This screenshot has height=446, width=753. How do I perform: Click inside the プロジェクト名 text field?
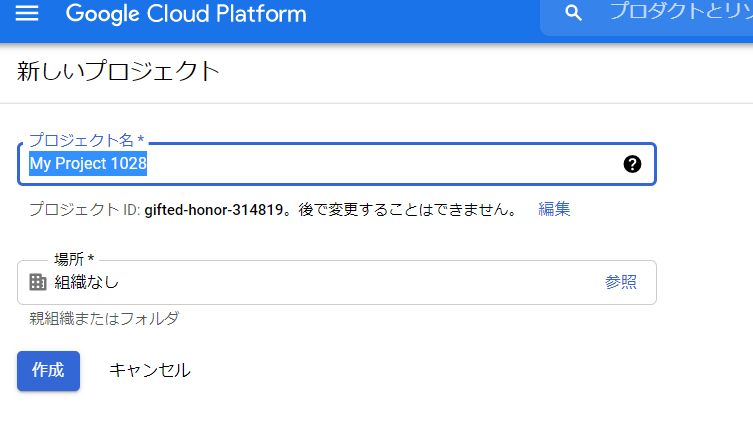tap(337, 164)
